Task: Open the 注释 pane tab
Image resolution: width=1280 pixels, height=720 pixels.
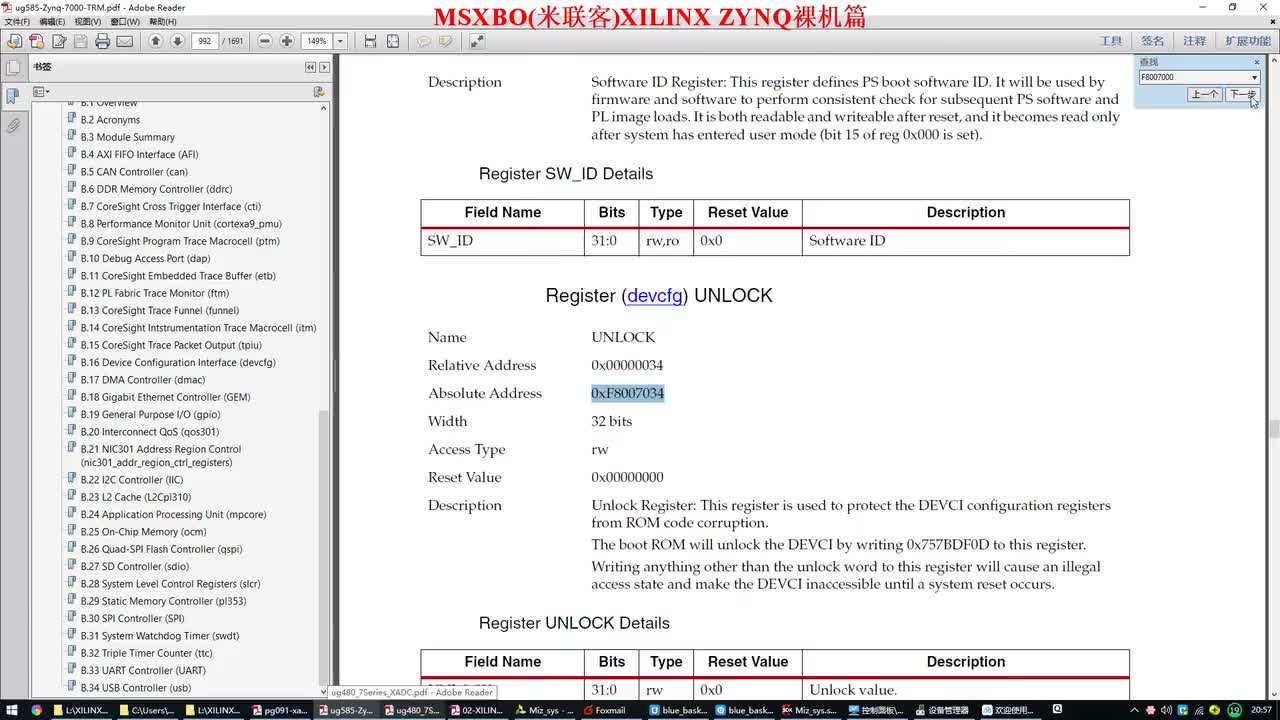Action: (x=1195, y=41)
